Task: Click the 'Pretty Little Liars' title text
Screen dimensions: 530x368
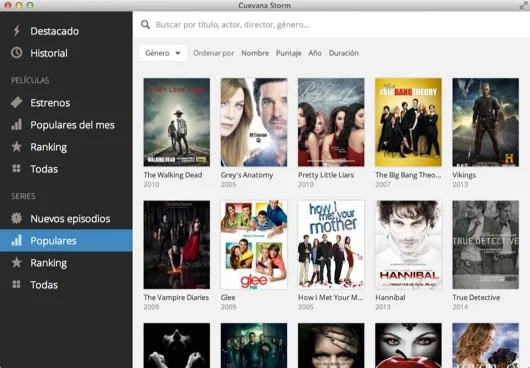Action: 326,175
